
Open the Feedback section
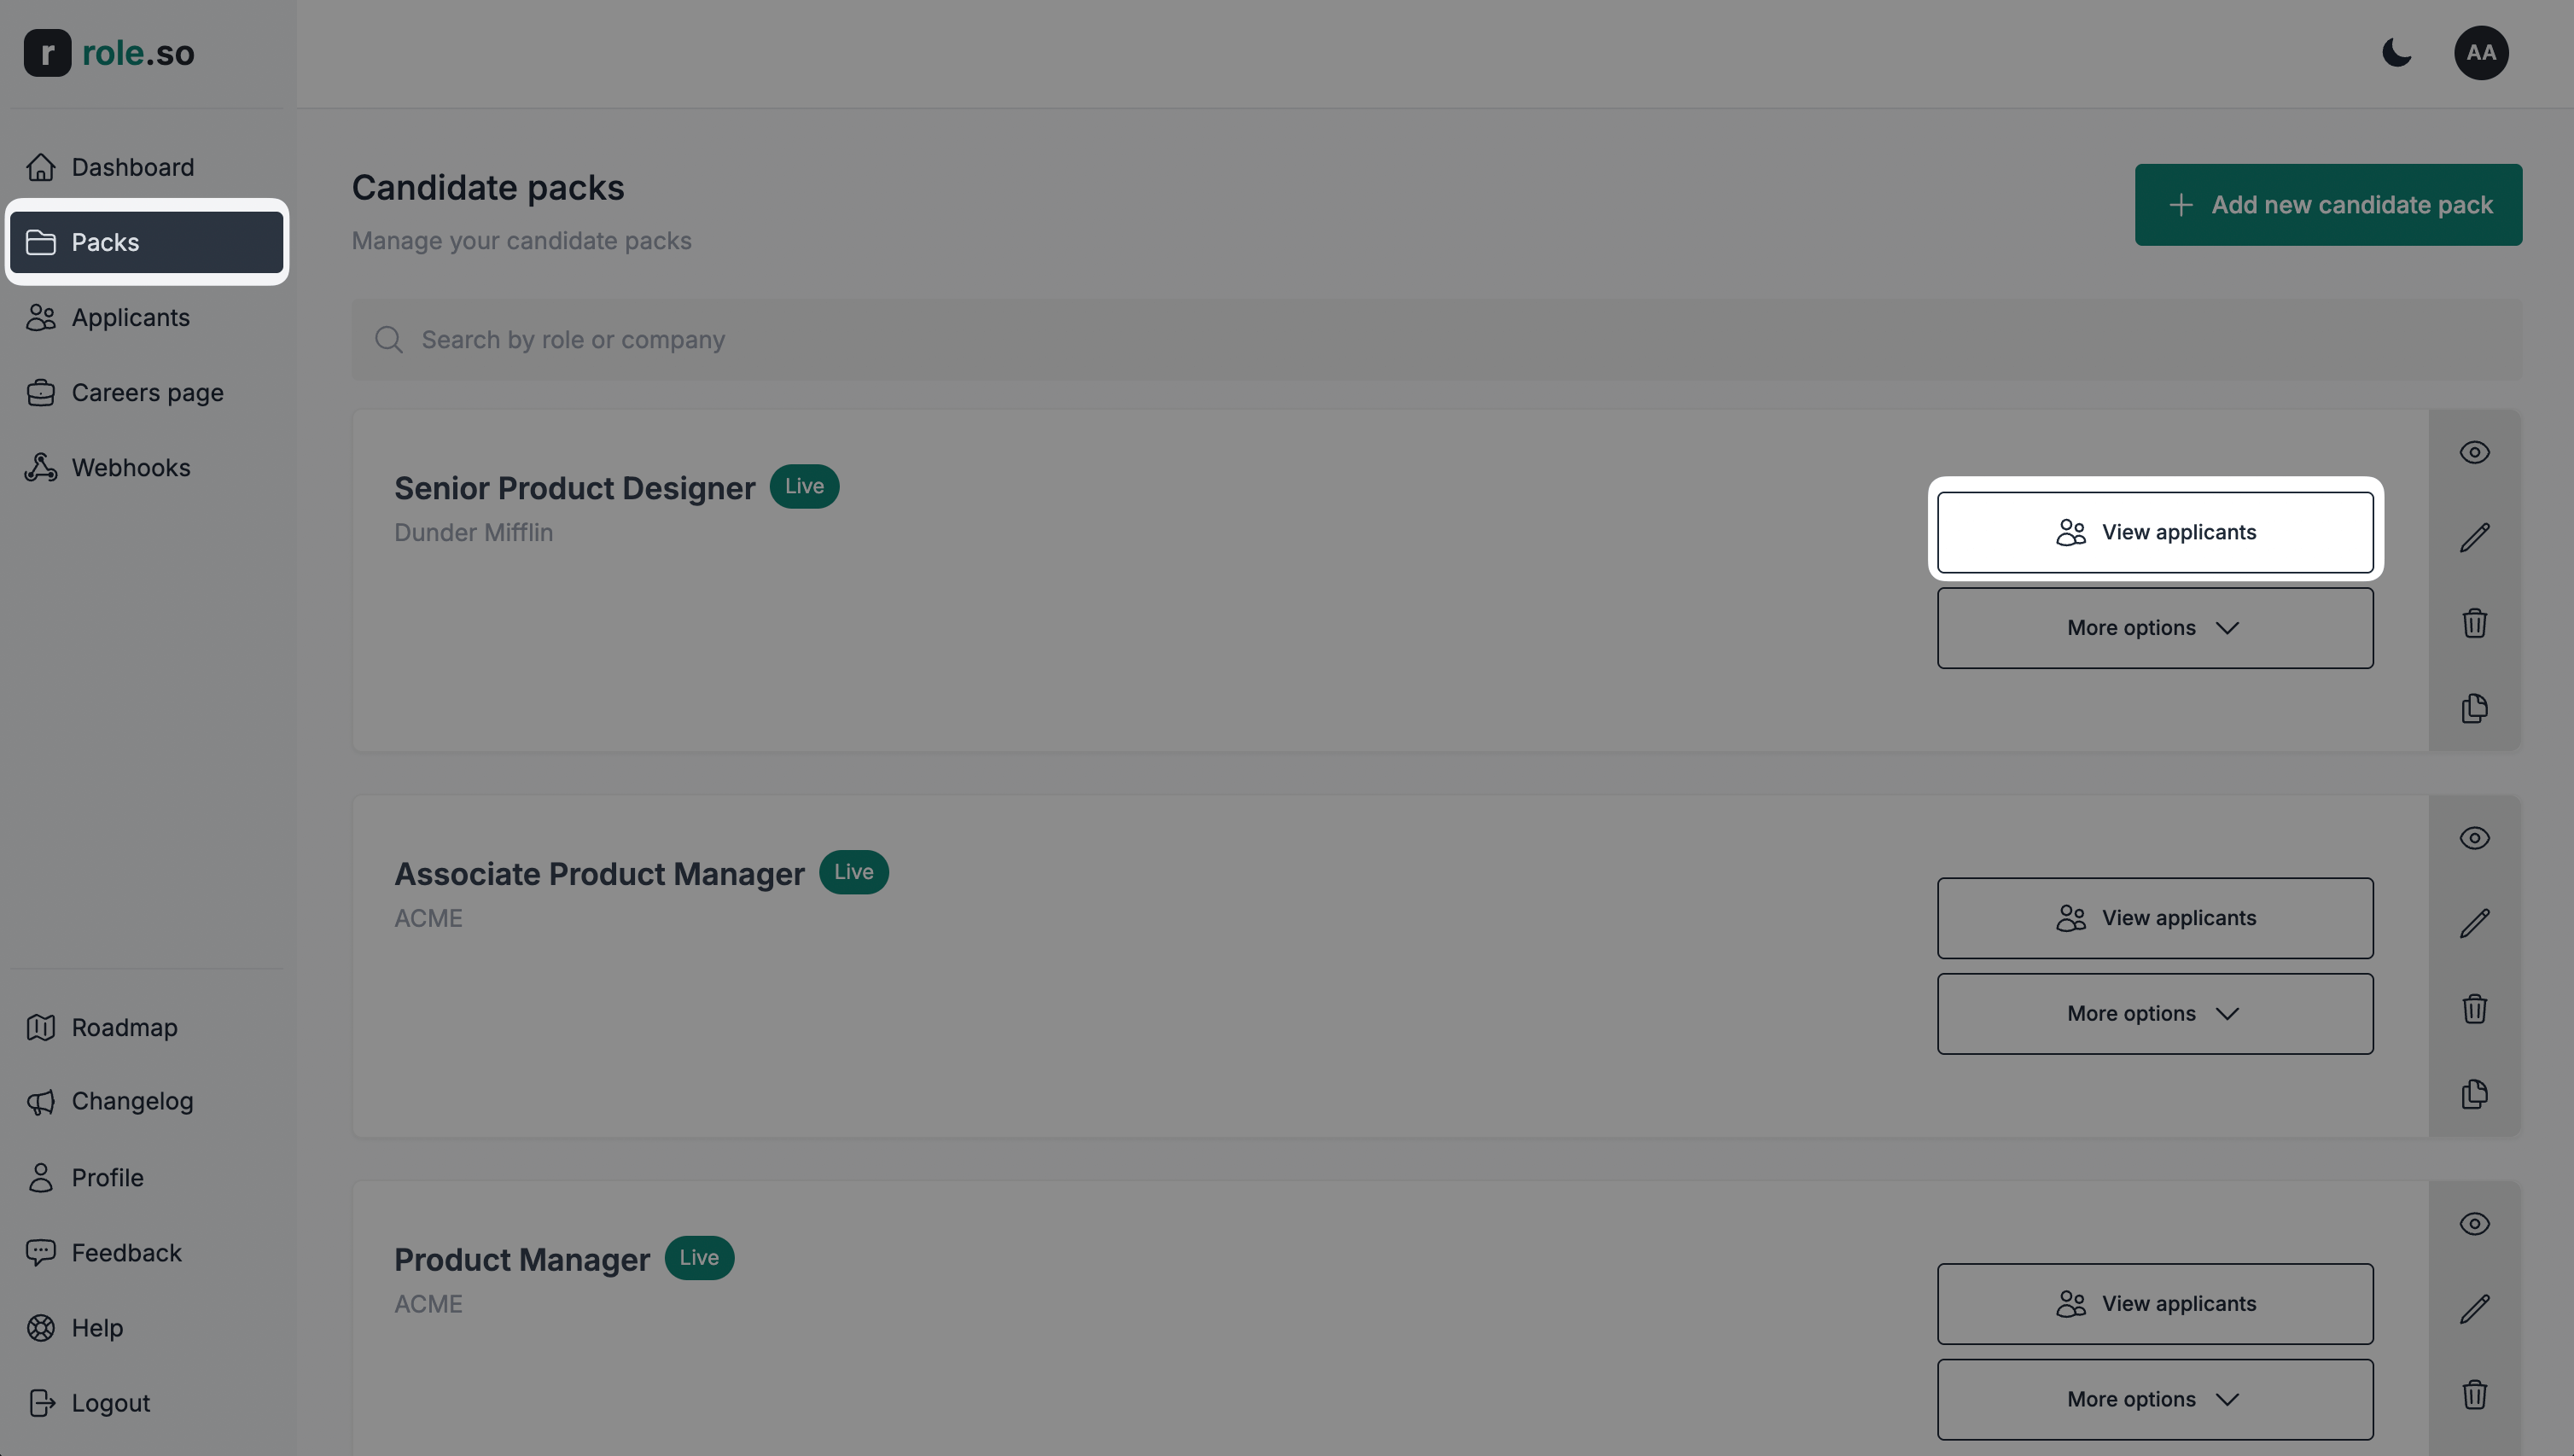pos(125,1252)
